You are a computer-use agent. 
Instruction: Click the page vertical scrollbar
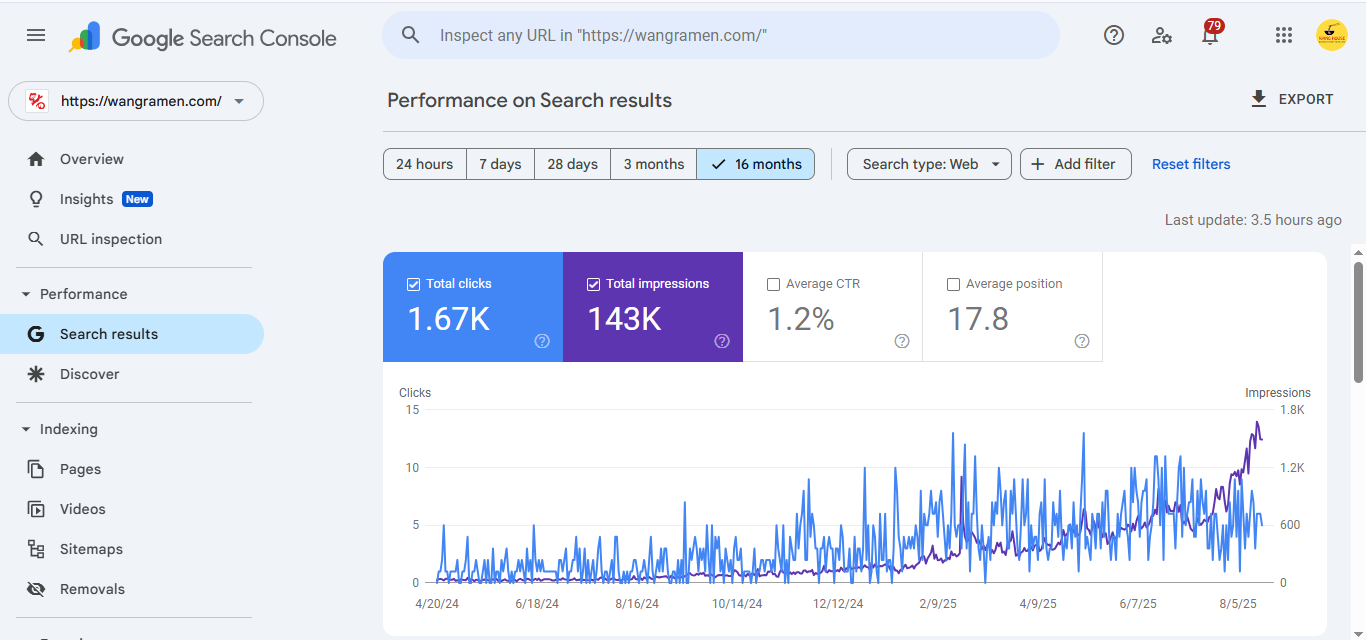[x=1358, y=322]
